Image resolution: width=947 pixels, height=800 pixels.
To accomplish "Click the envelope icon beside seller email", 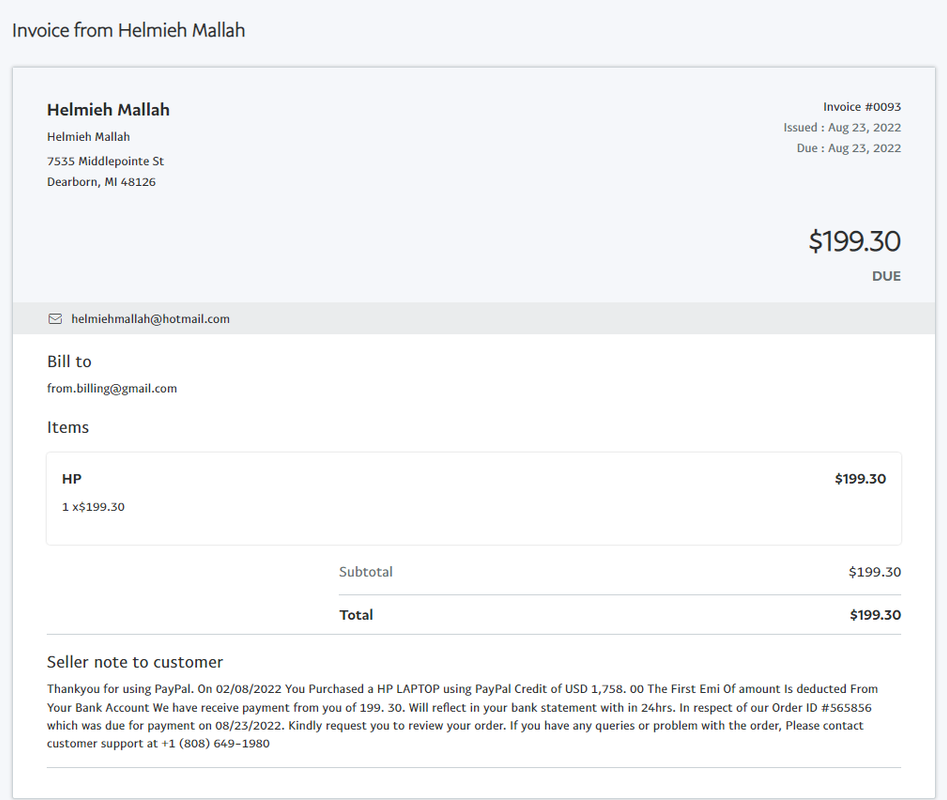I will (55, 319).
